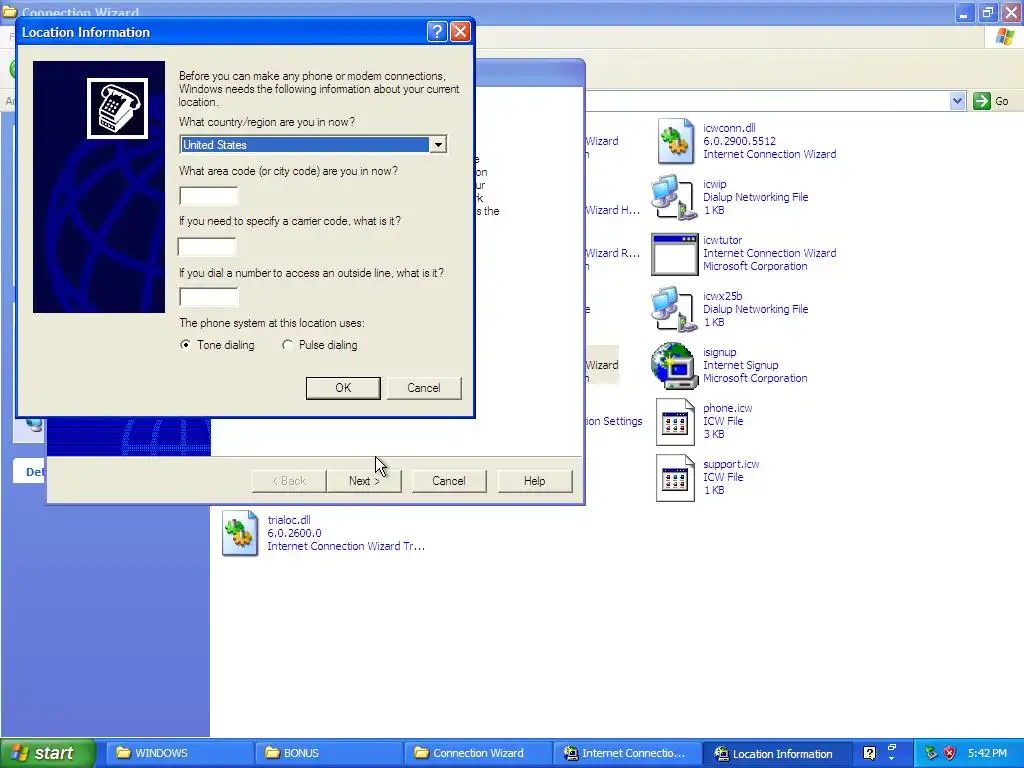Click the isignup file name text

click(719, 353)
